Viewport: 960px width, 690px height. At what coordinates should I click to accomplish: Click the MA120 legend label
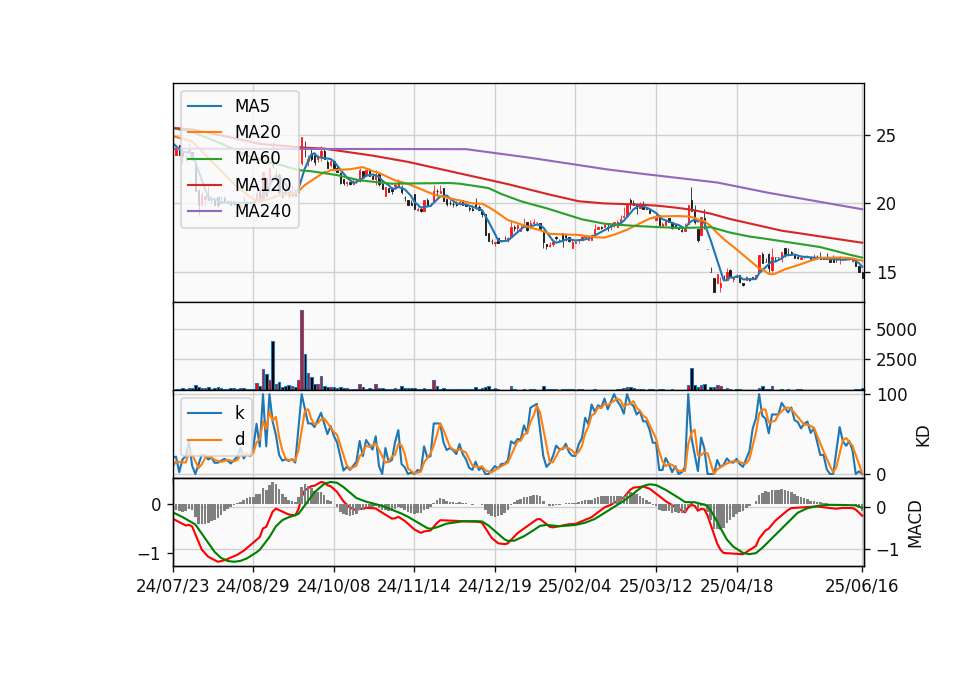(263, 184)
